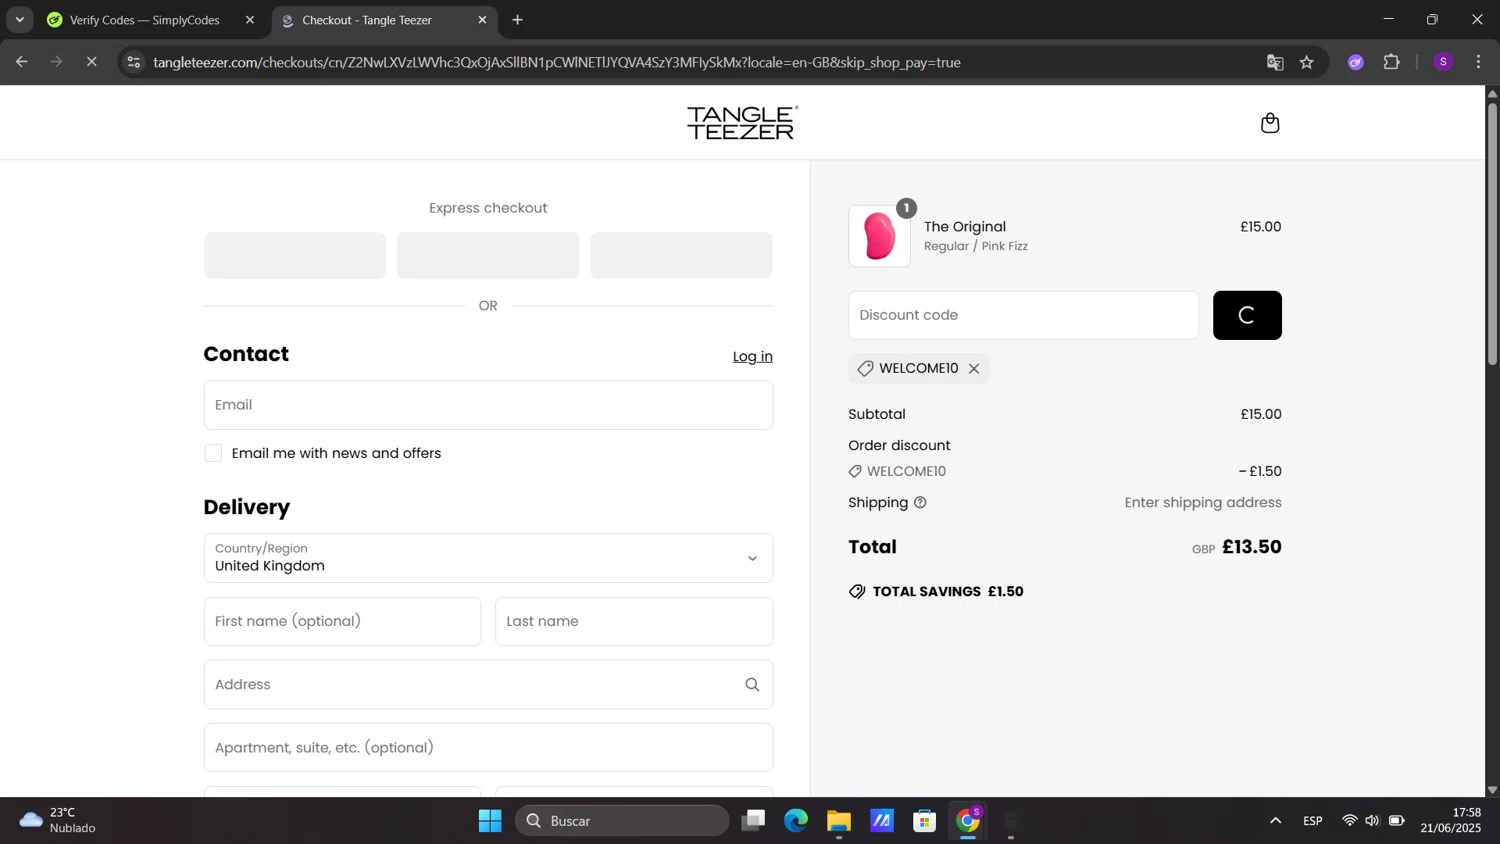Open the tab search dropdown arrow
1500x844 pixels.
pyautogui.click(x=19, y=20)
